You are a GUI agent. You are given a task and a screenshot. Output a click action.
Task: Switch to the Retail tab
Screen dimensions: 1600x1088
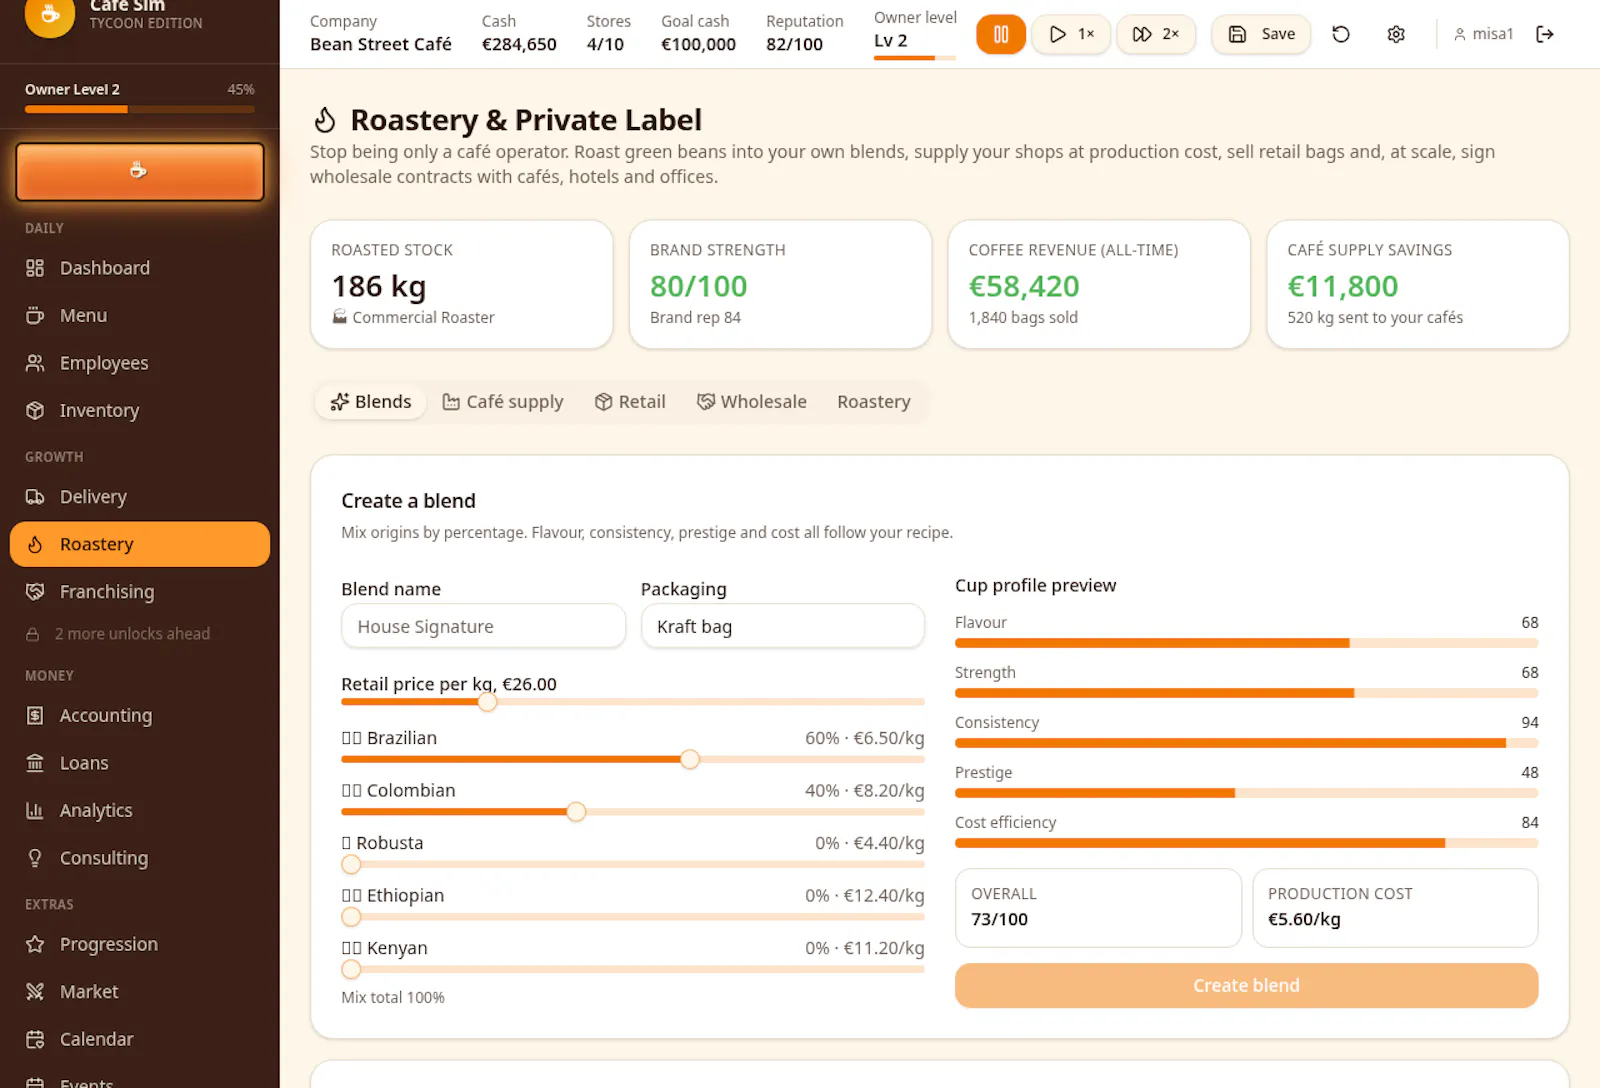coord(630,402)
